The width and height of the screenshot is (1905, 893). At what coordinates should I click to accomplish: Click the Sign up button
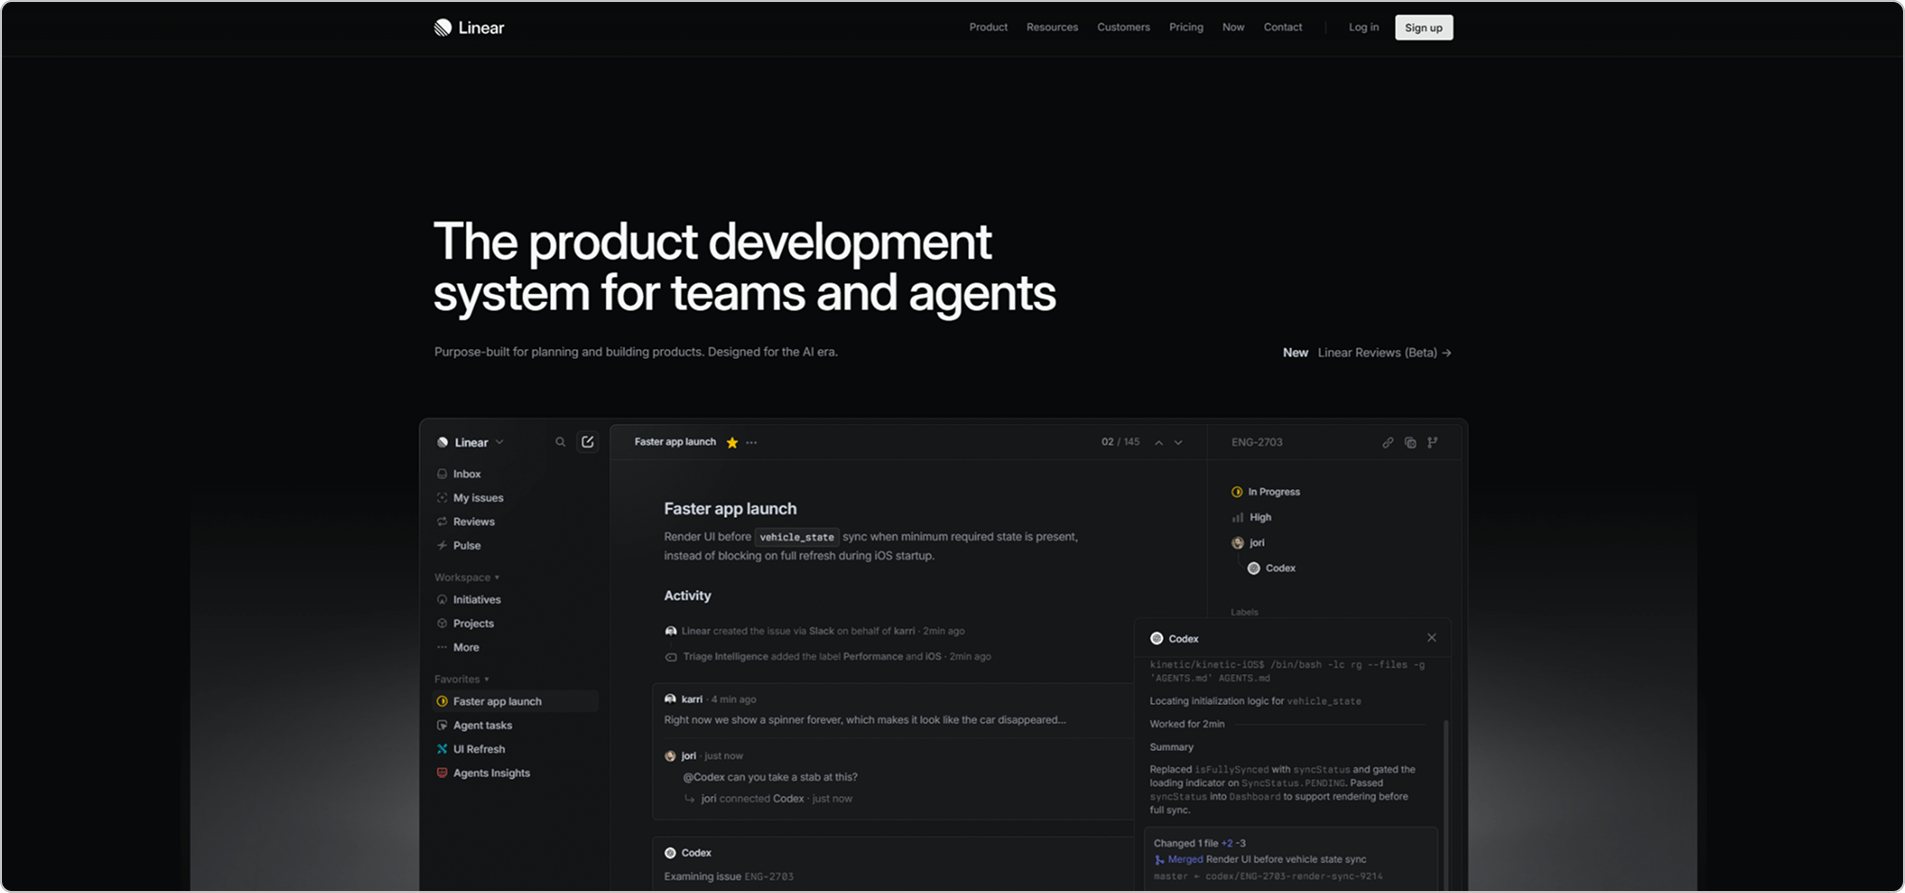pyautogui.click(x=1424, y=28)
